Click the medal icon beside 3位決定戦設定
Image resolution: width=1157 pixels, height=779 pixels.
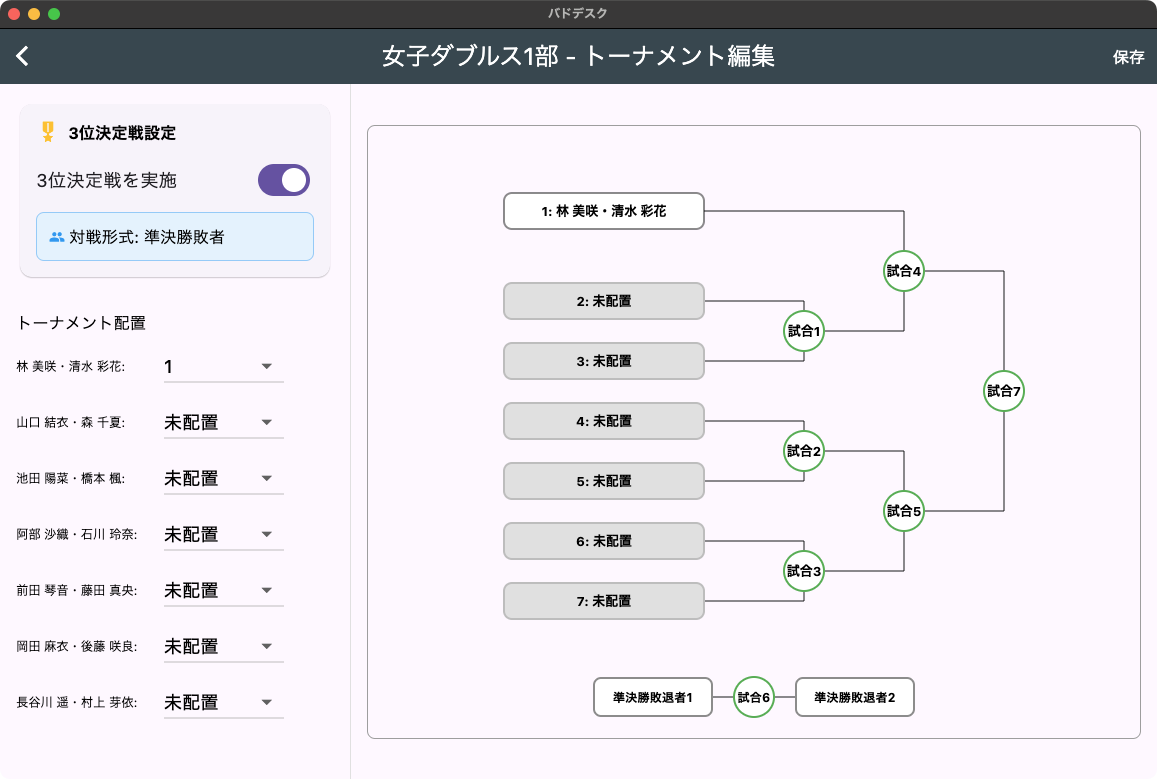48,132
